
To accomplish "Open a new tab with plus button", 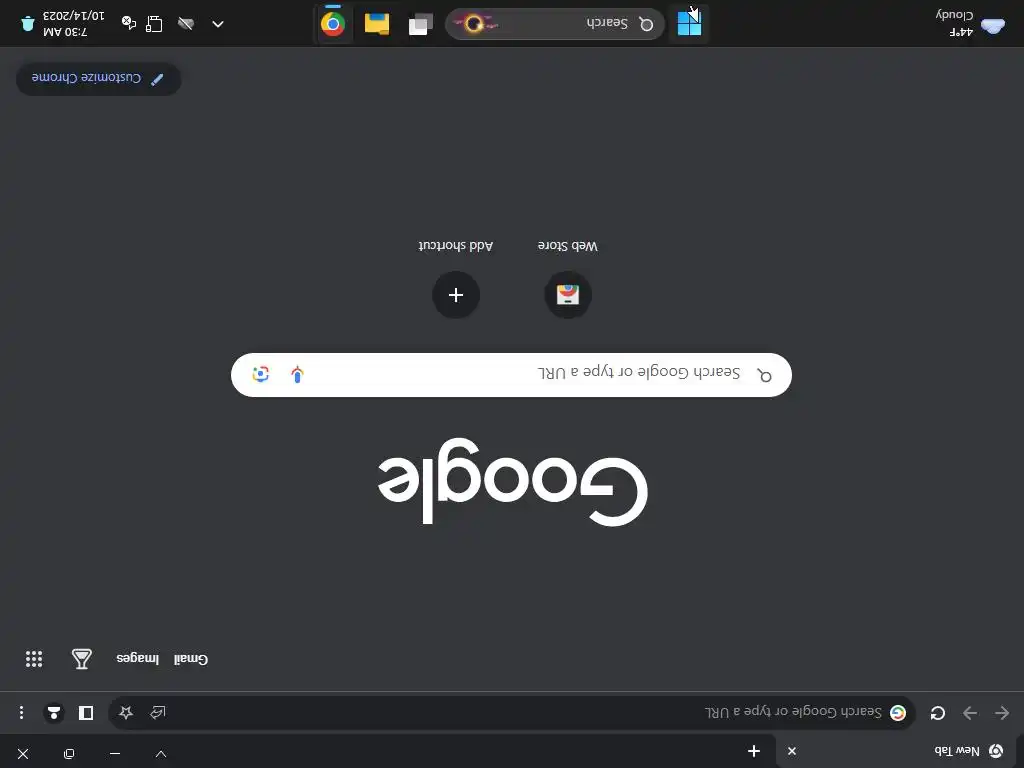I will click(x=754, y=751).
